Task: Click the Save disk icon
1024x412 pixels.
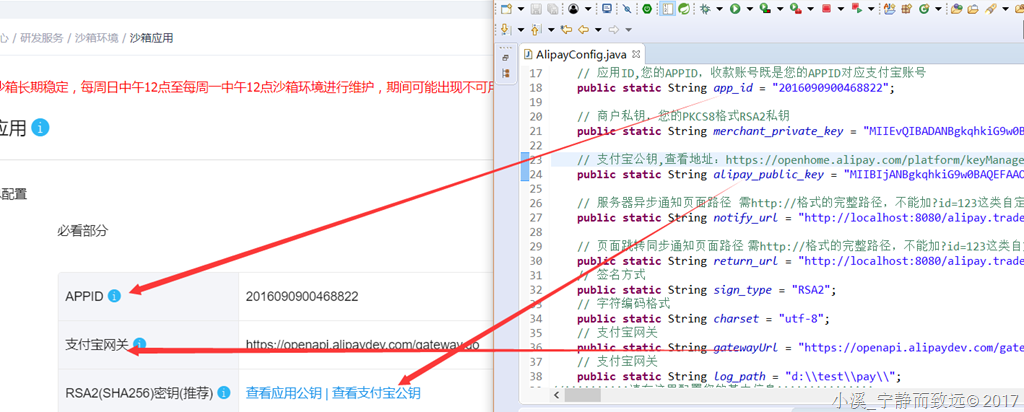Action: pos(536,8)
